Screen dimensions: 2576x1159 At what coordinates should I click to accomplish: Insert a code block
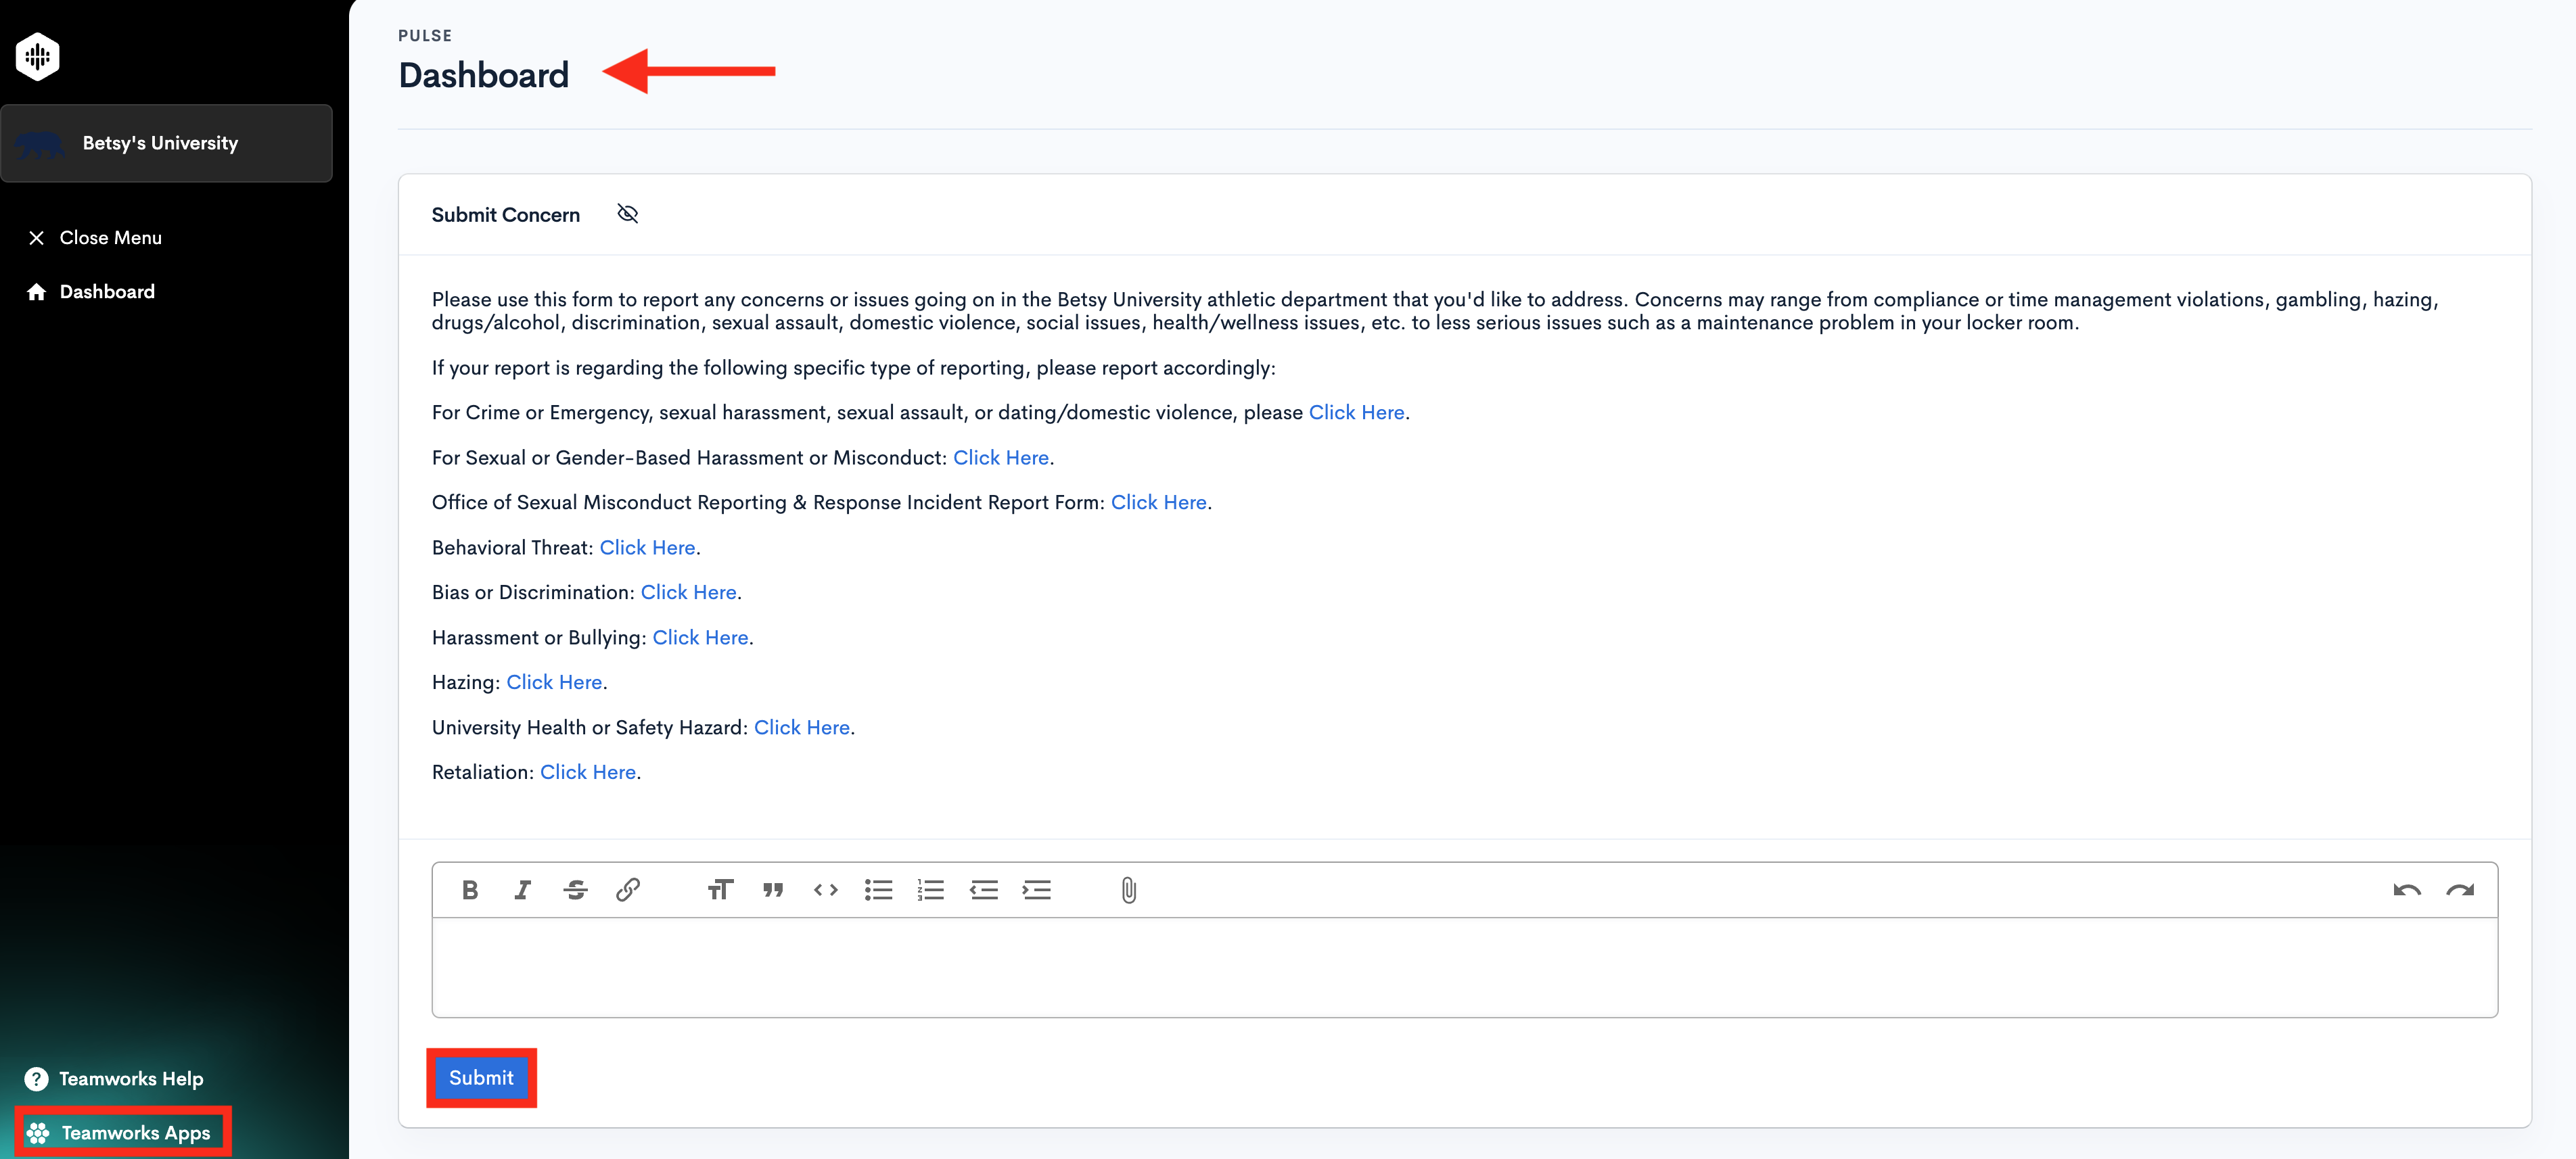click(x=825, y=889)
